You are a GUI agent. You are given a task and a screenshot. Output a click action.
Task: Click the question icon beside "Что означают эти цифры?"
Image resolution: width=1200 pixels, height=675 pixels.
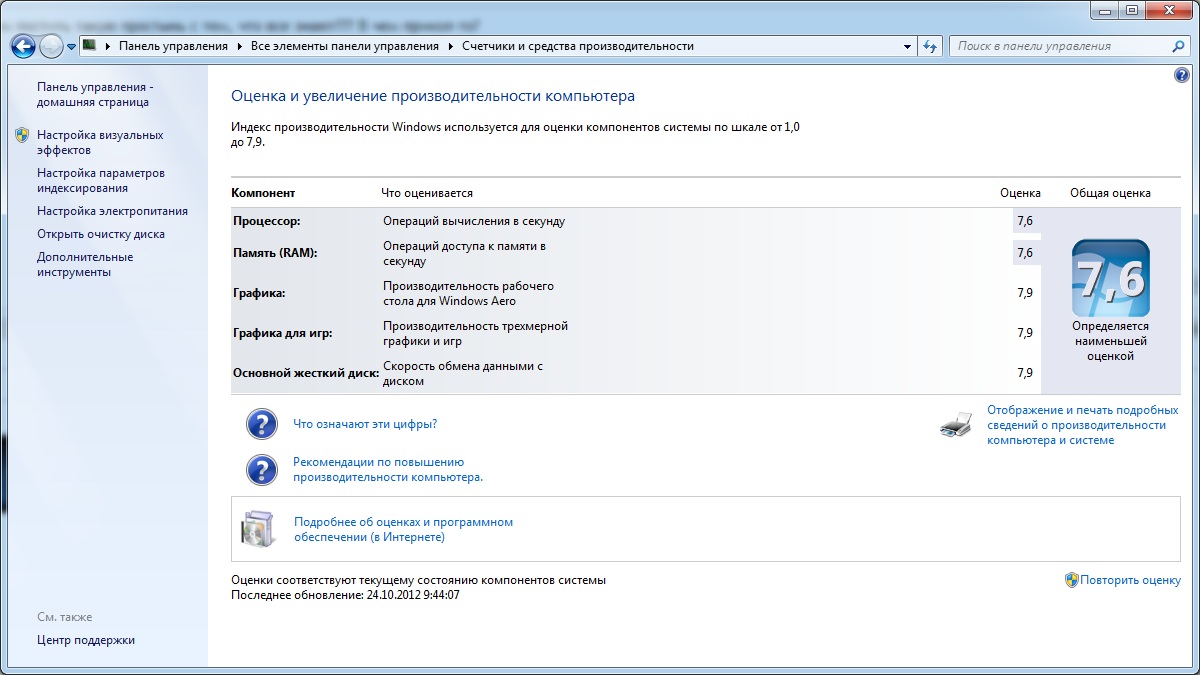(x=261, y=424)
